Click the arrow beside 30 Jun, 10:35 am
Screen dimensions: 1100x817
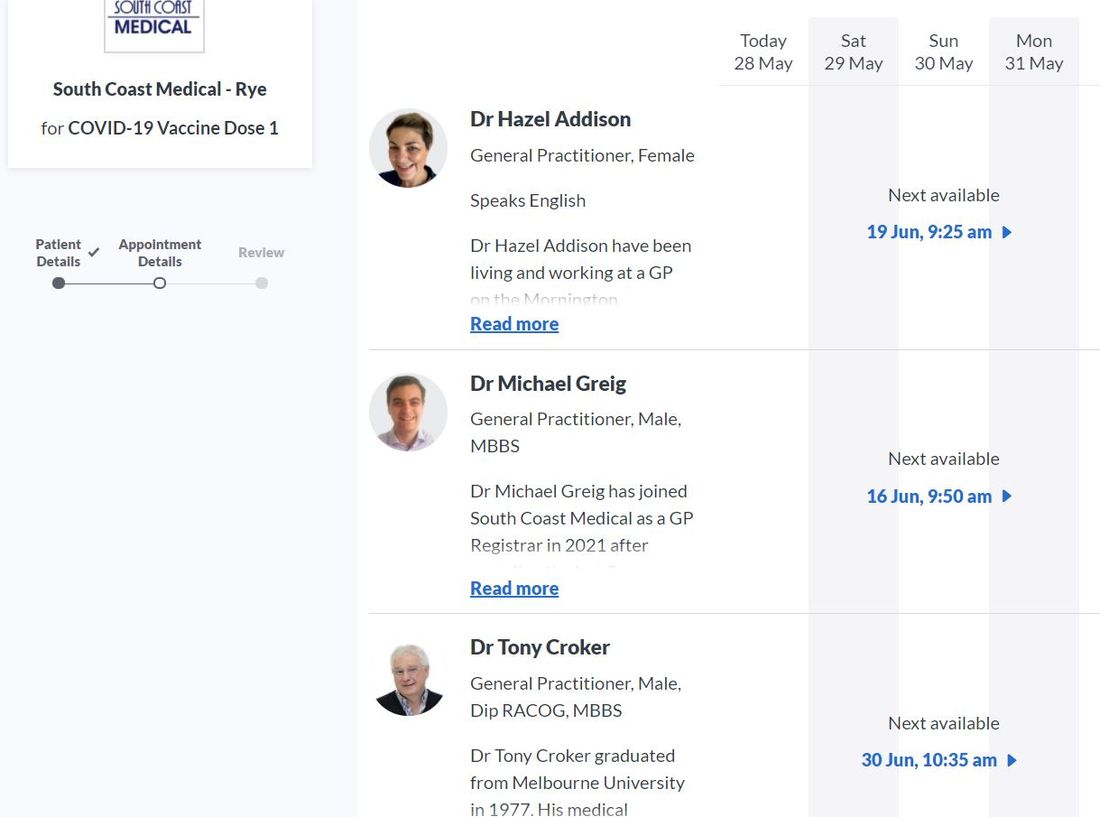(1012, 760)
